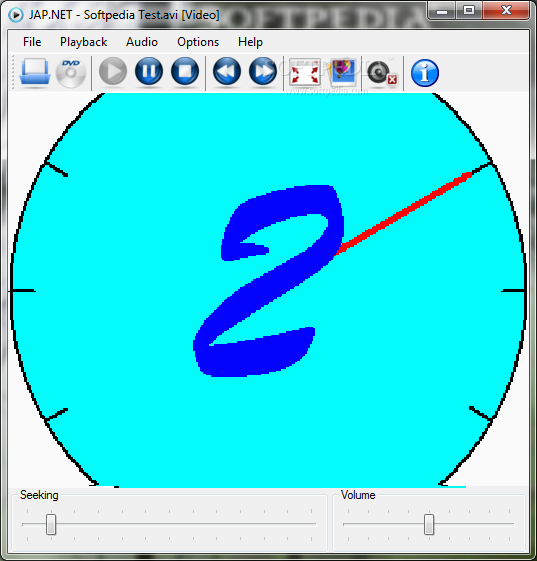Switch to fullscreen with the red arrows icon
Viewport: 537px width, 561px height.
(x=305, y=73)
